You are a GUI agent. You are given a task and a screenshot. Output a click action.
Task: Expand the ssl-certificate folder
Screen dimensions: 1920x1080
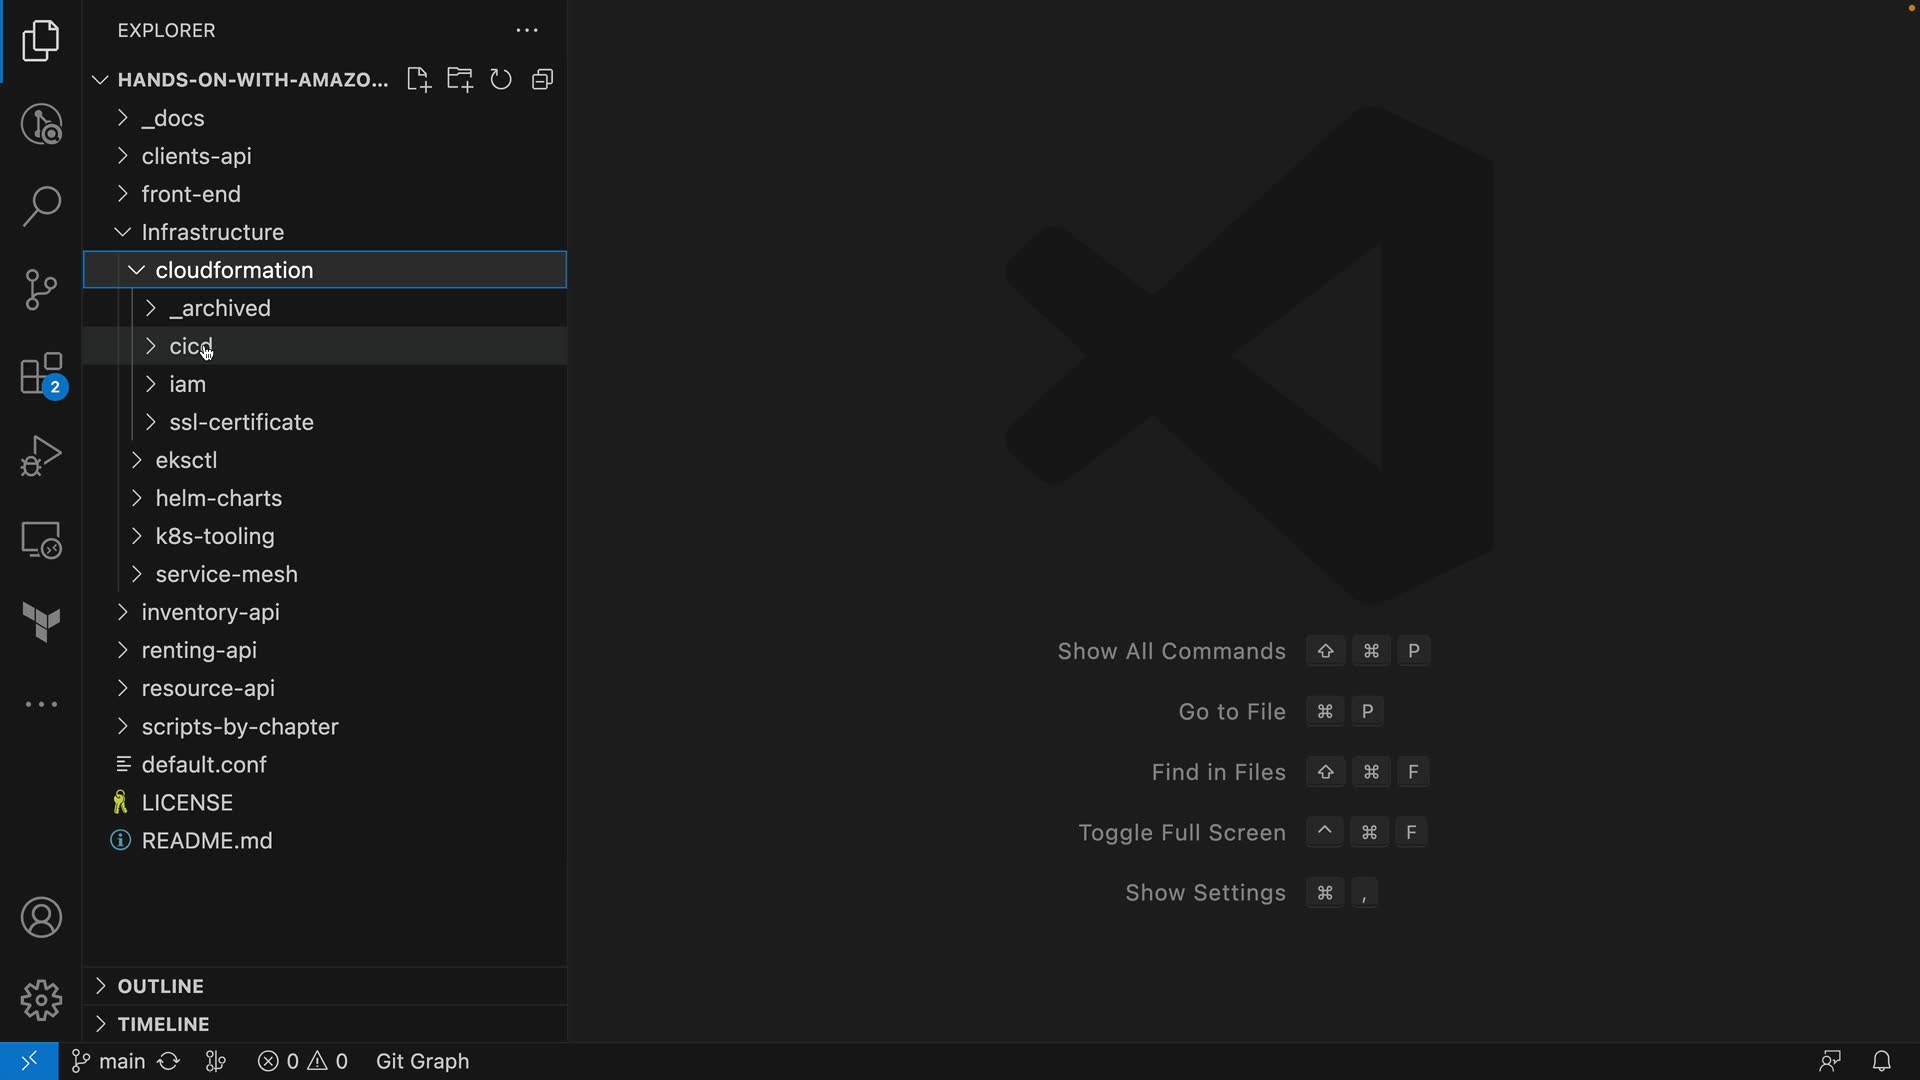pyautogui.click(x=241, y=422)
